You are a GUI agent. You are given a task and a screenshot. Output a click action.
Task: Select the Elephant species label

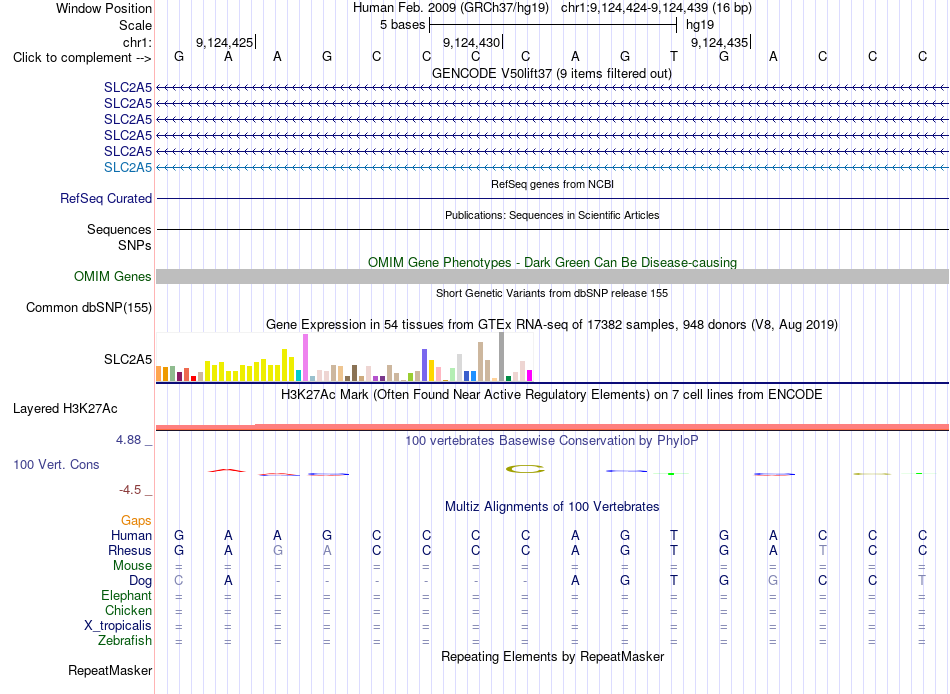(x=127, y=595)
